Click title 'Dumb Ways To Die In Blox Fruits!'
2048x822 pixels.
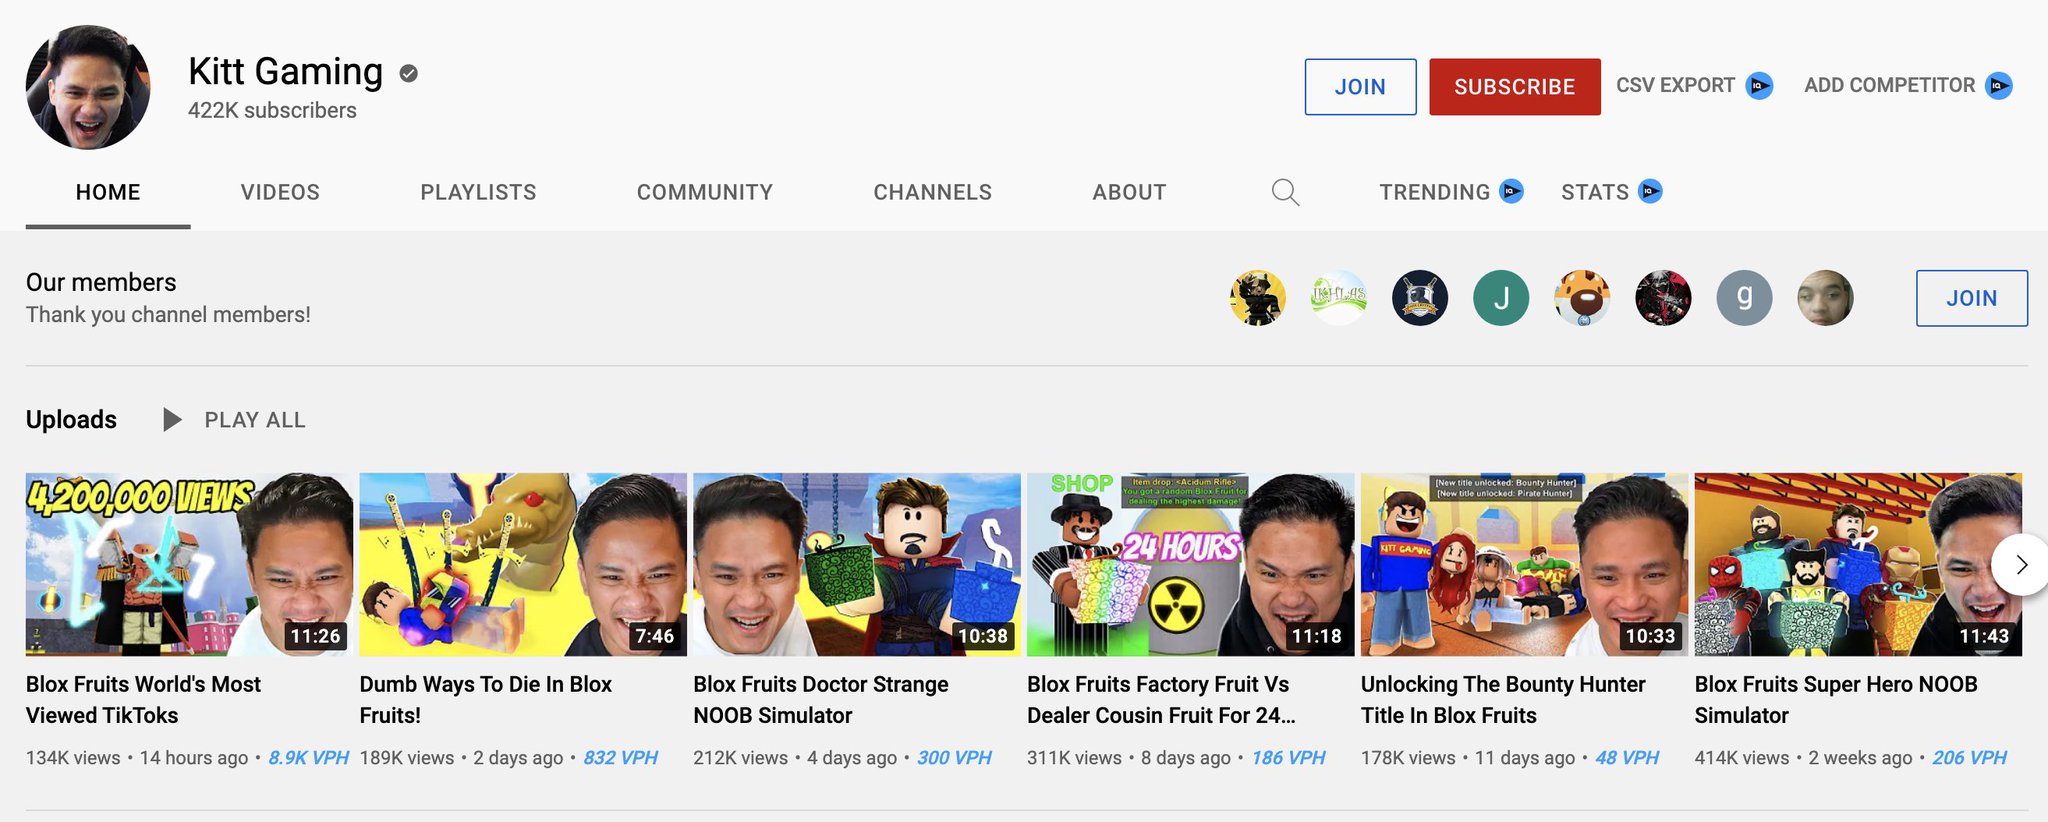point(486,700)
